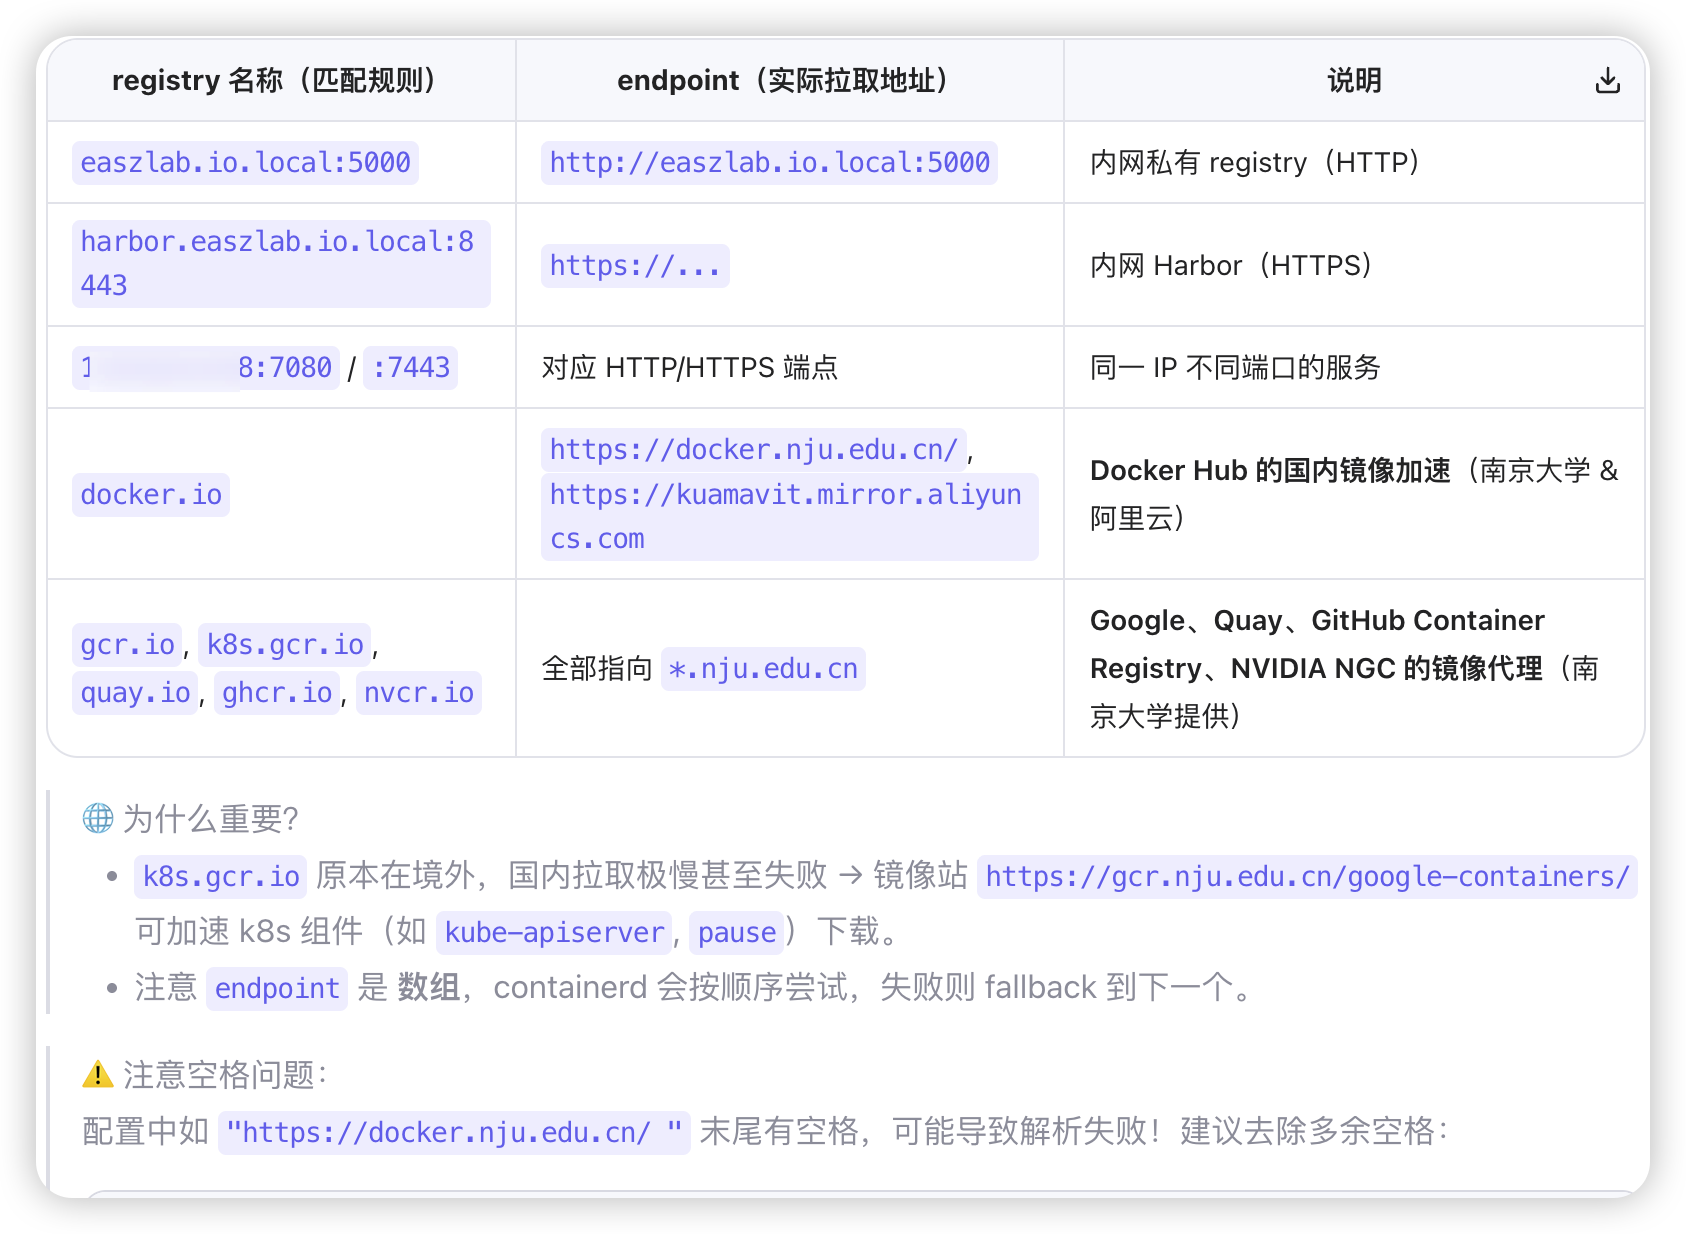The image size is (1686, 1234).
Task: Click the docker.io registry code
Action: point(151,494)
